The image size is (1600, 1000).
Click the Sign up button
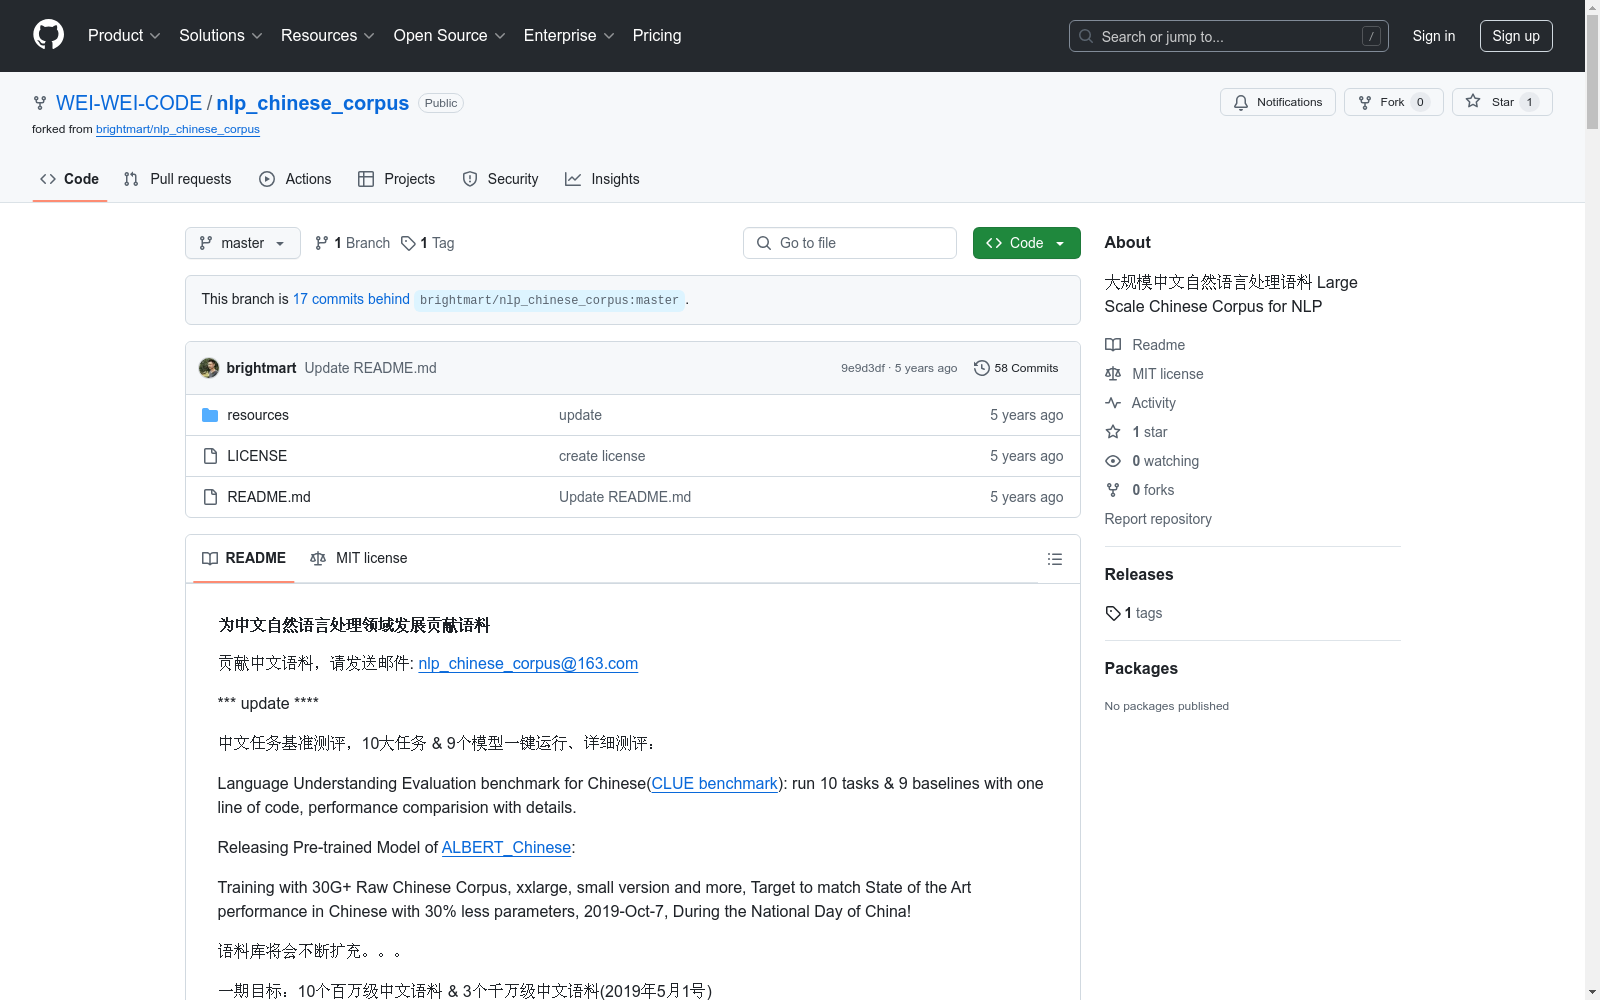point(1515,35)
